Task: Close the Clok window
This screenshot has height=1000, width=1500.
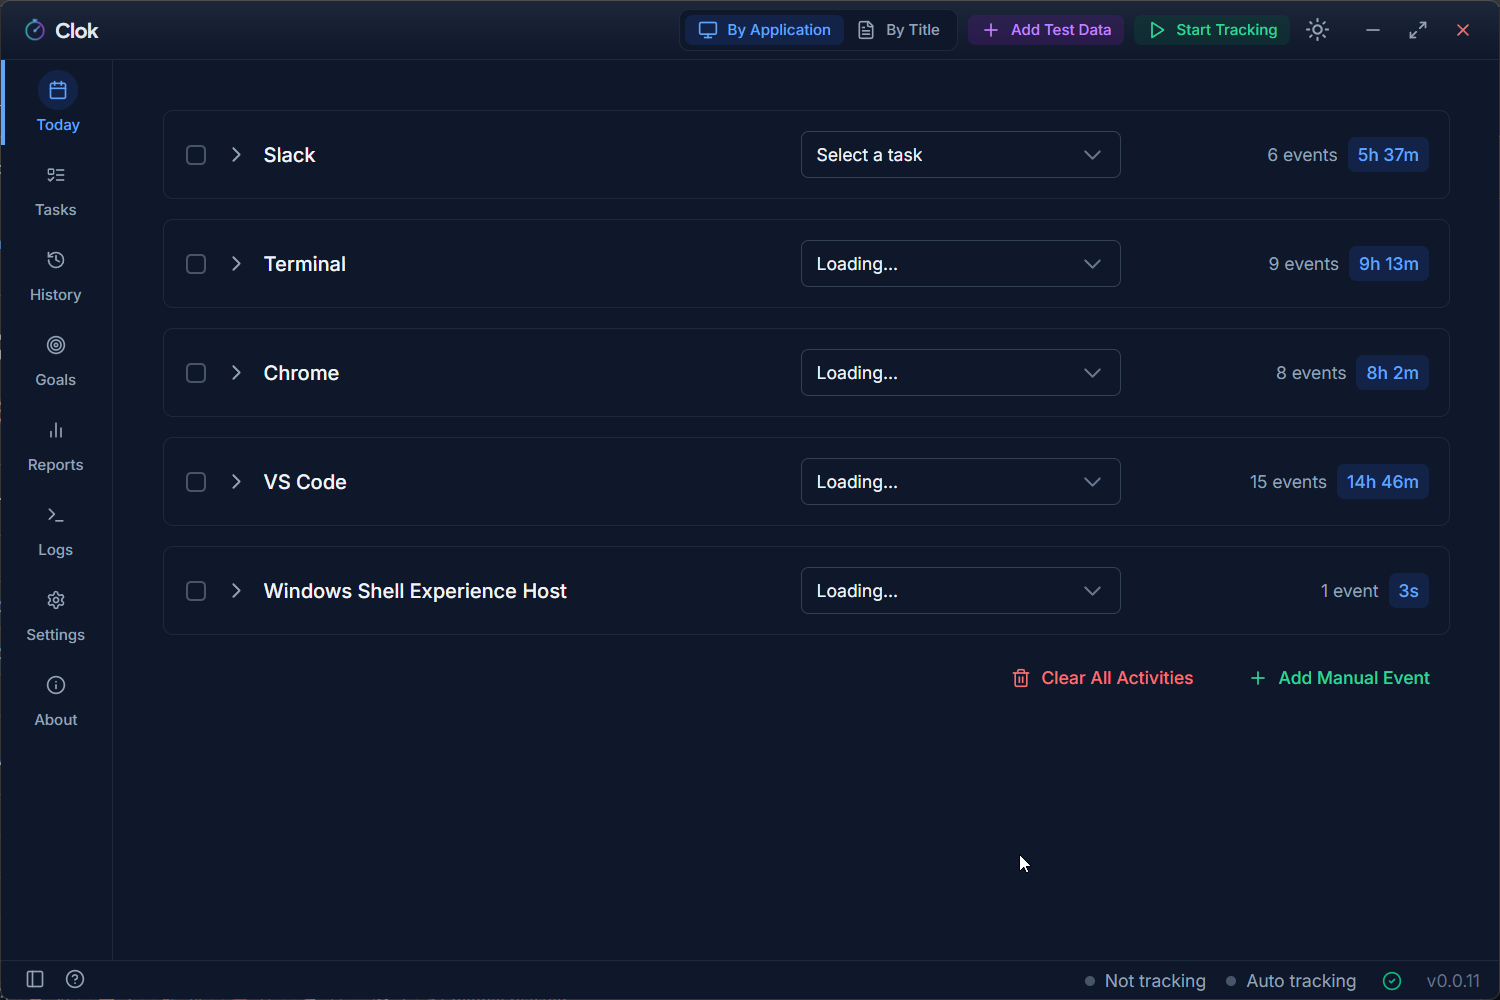Action: click(x=1463, y=30)
